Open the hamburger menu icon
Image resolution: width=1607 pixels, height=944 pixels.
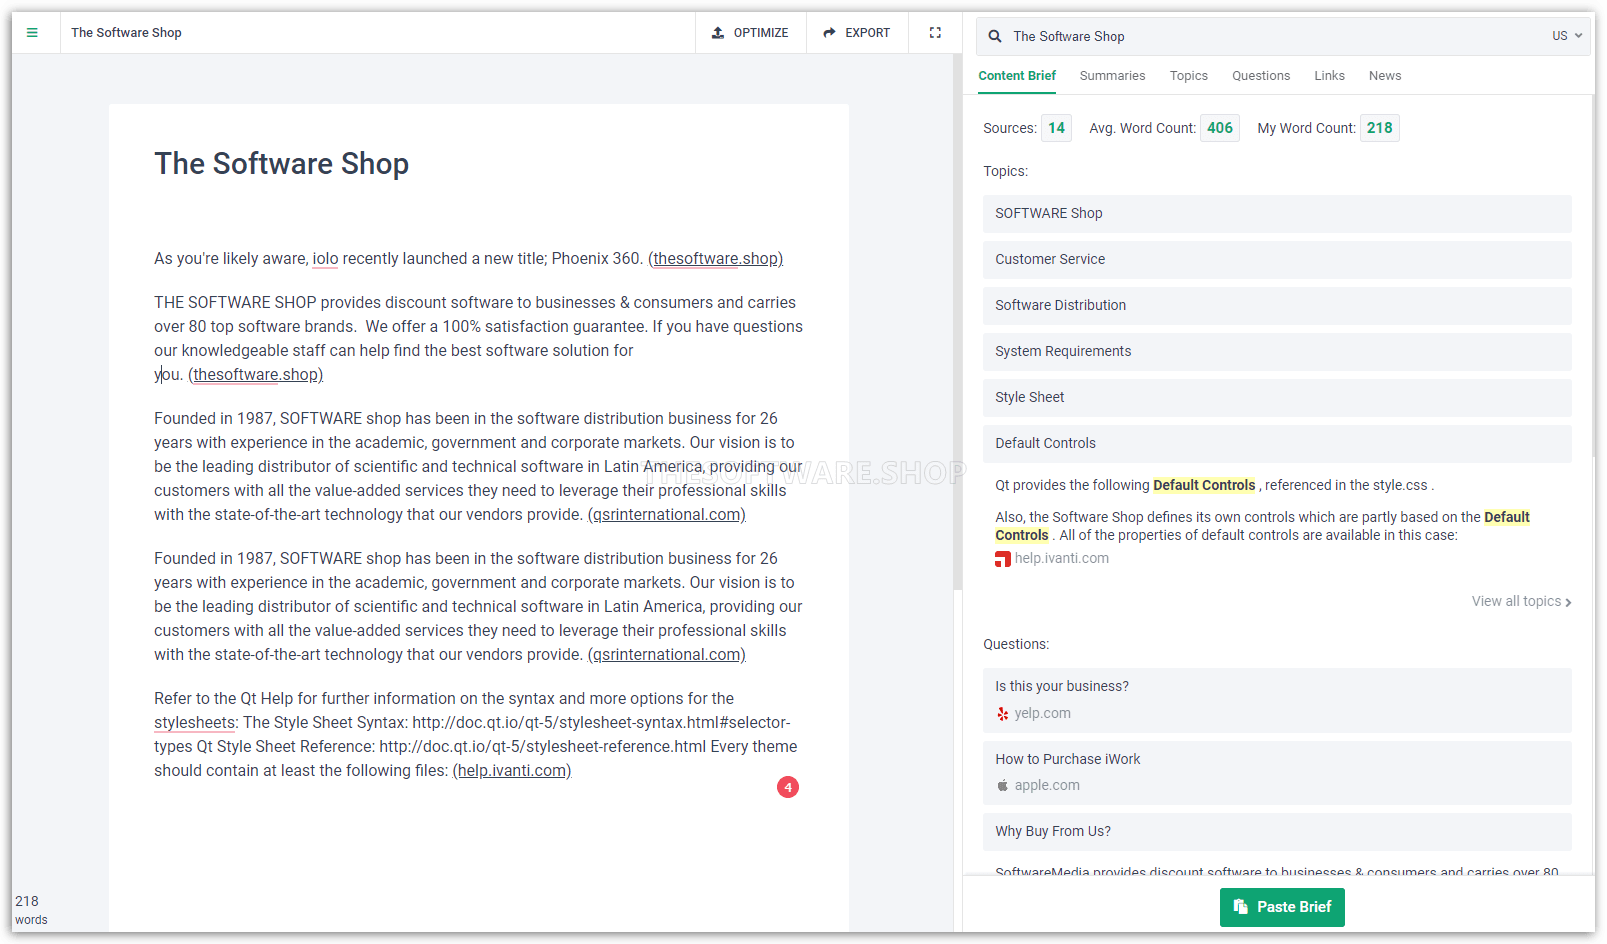click(32, 33)
